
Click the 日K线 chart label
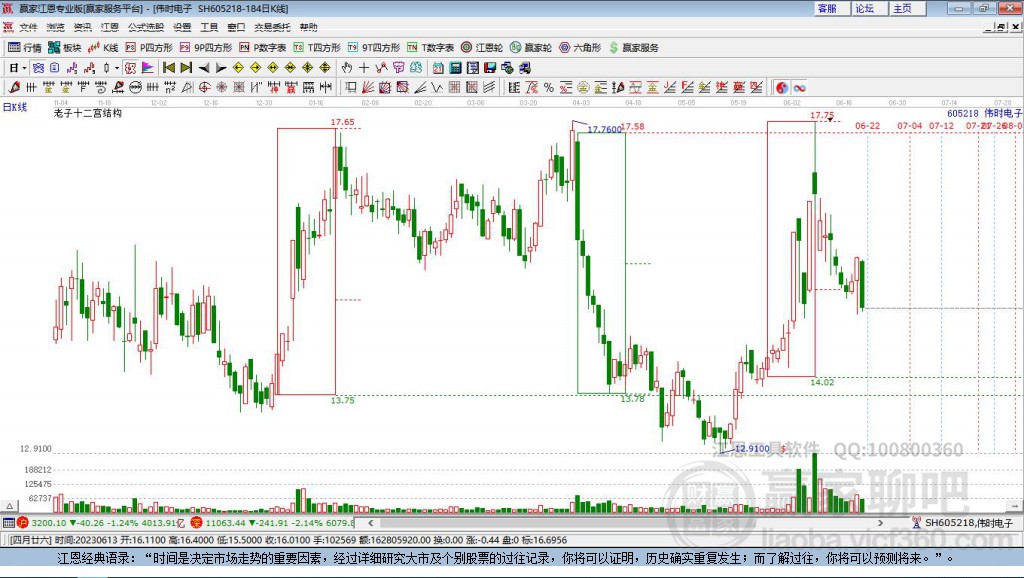(x=15, y=107)
